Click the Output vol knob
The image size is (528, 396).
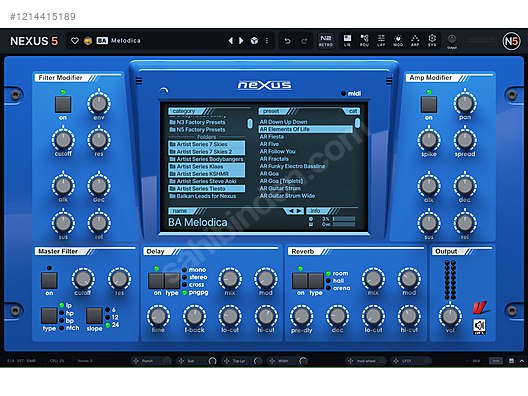click(x=450, y=316)
